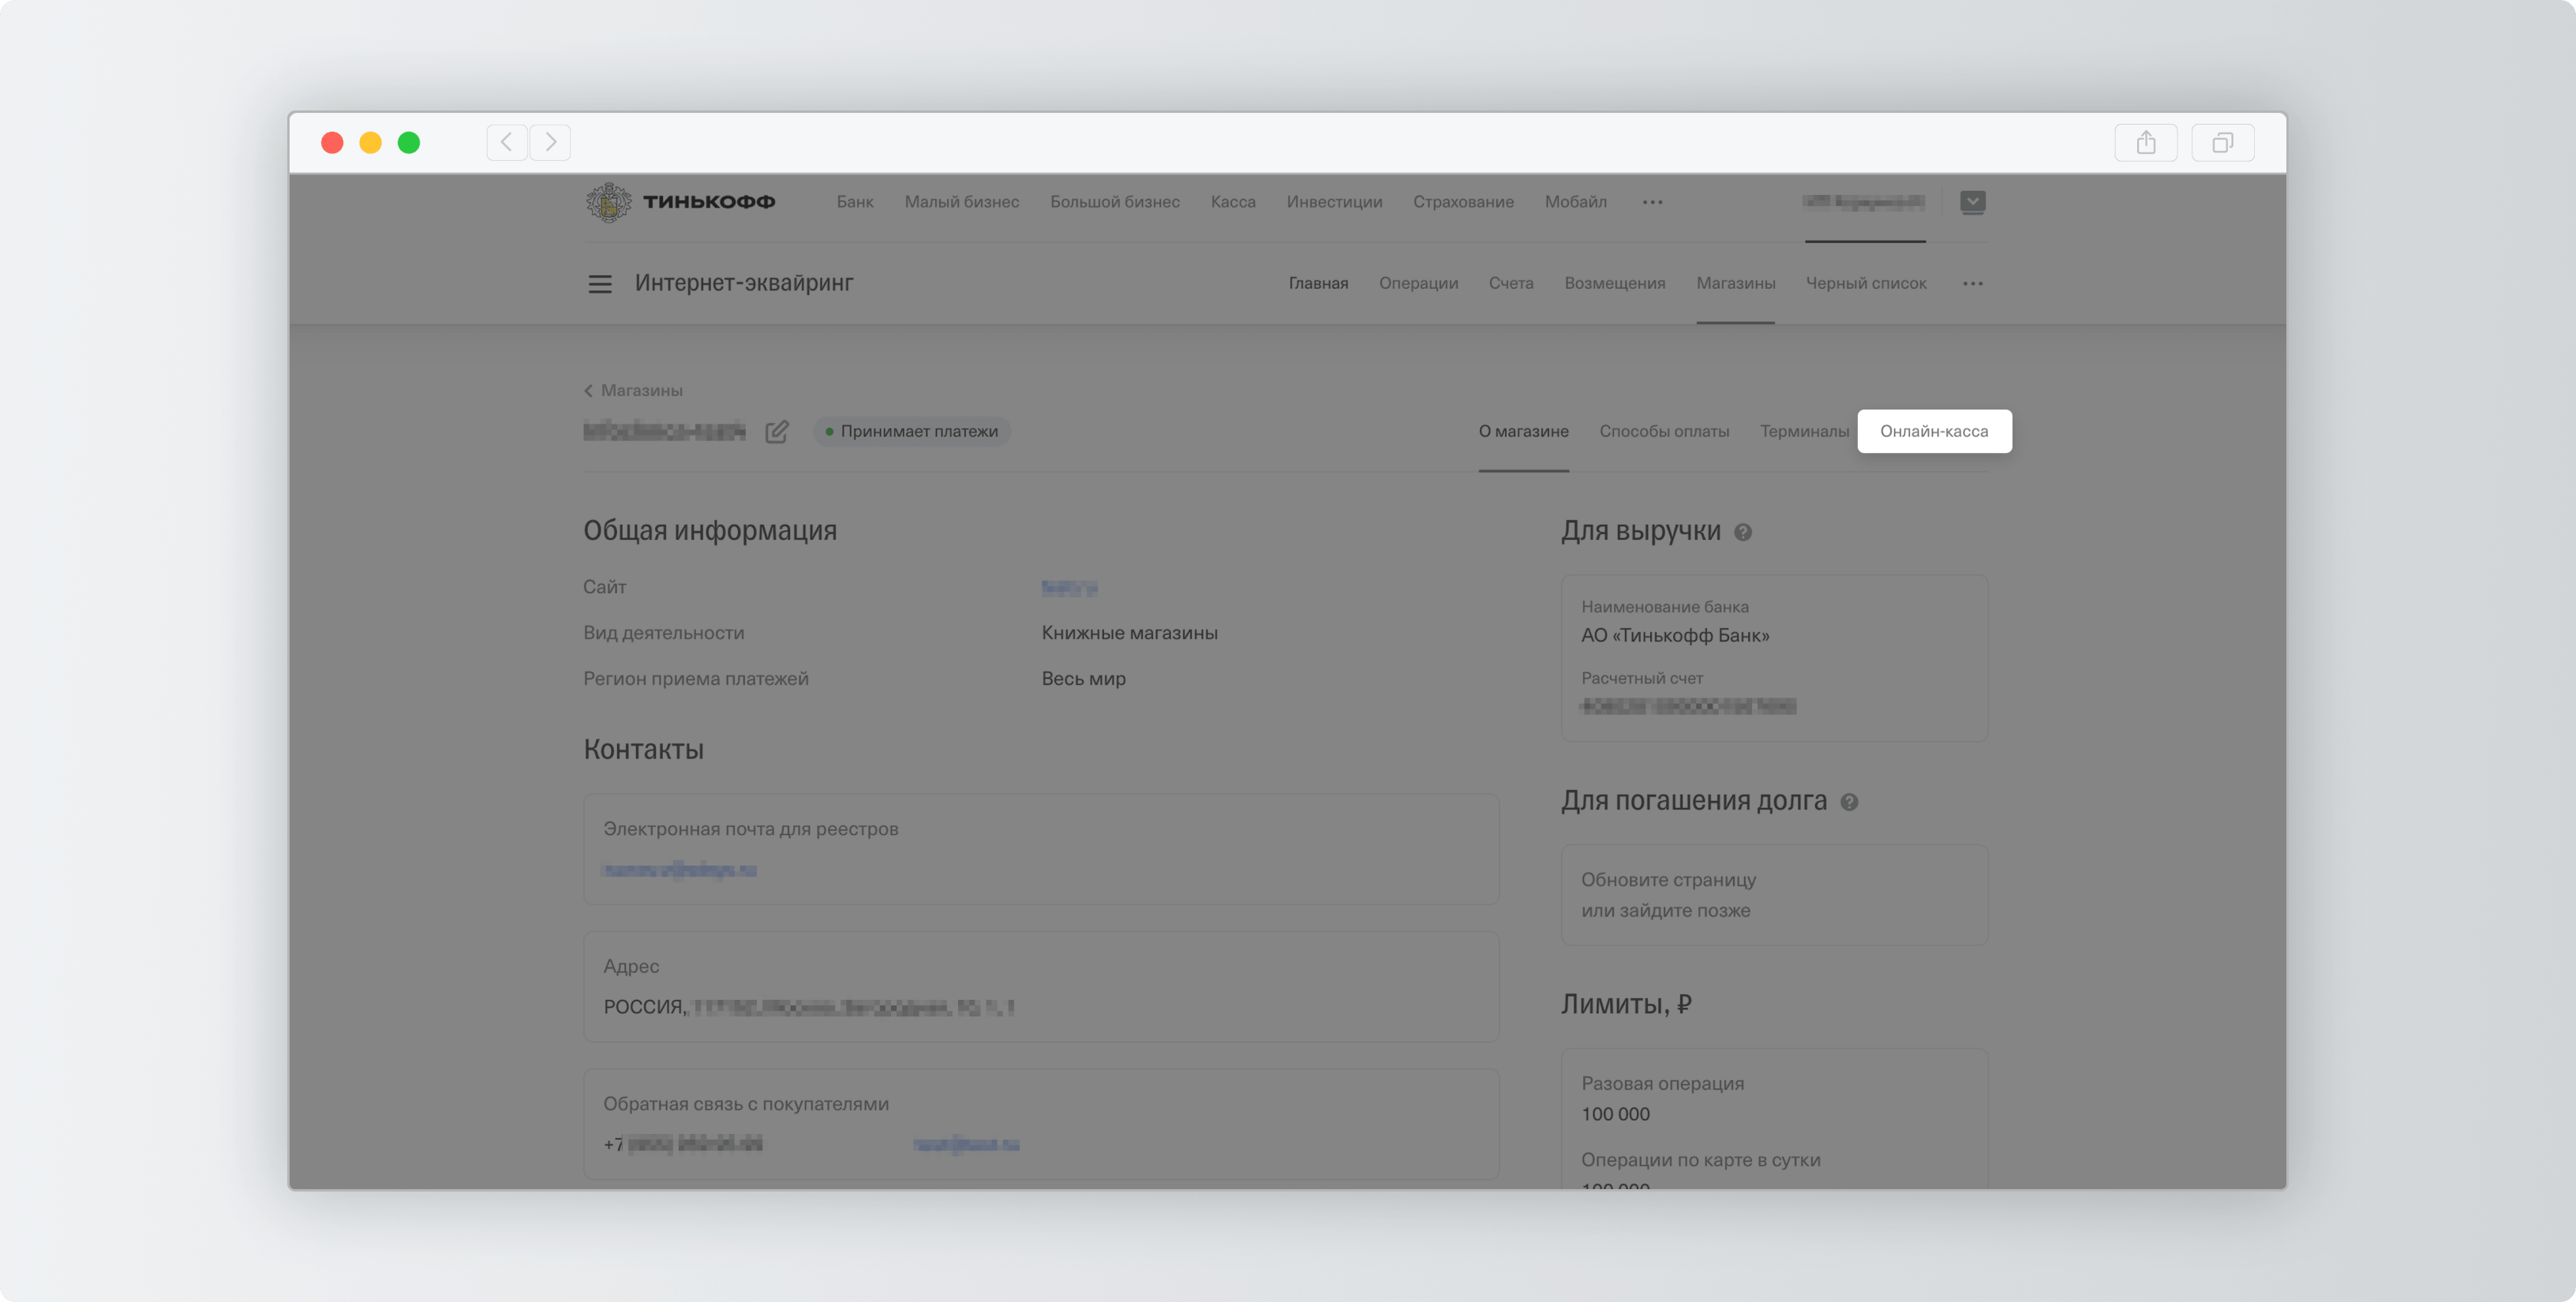Click the browser tabs overview icon
The image size is (2576, 1302).
[2222, 142]
